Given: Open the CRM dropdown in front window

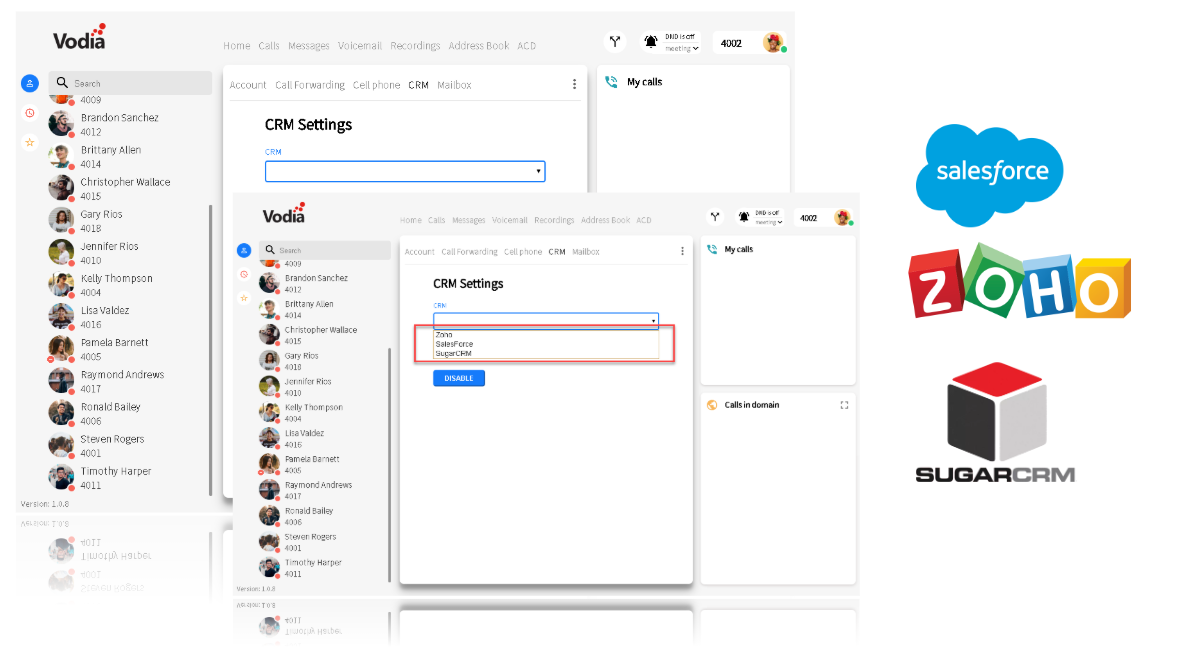Looking at the screenshot, I should [546, 320].
